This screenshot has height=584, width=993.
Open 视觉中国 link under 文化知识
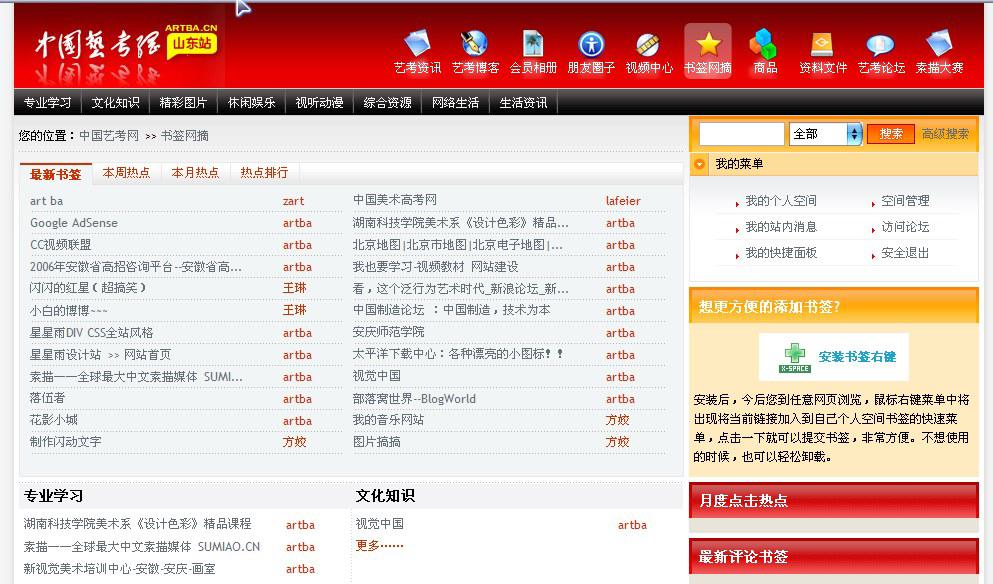pyautogui.click(x=379, y=524)
